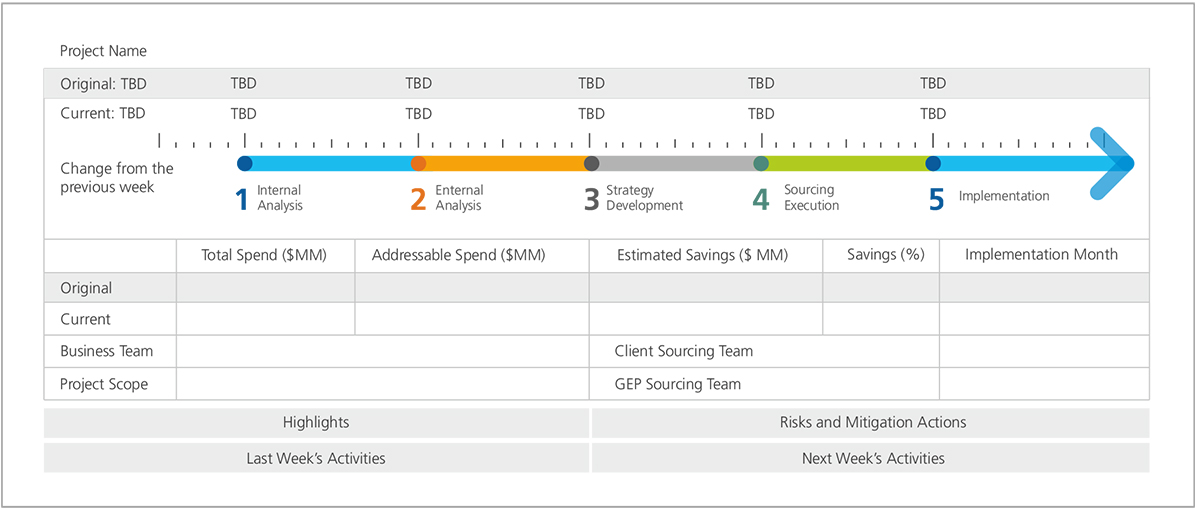This screenshot has height=510, width=1200.
Task: Click Current row TBD above Sourcing Execution stage
Action: tap(761, 113)
